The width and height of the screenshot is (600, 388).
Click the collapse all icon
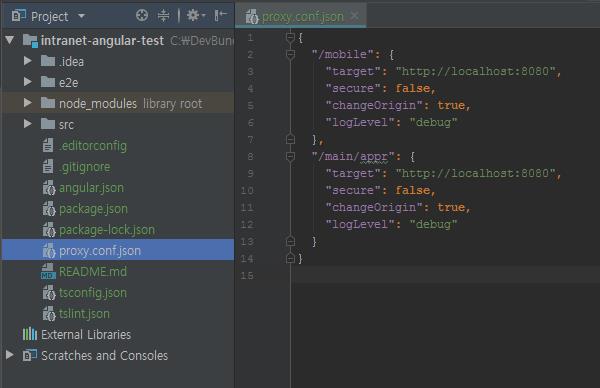pos(163,16)
